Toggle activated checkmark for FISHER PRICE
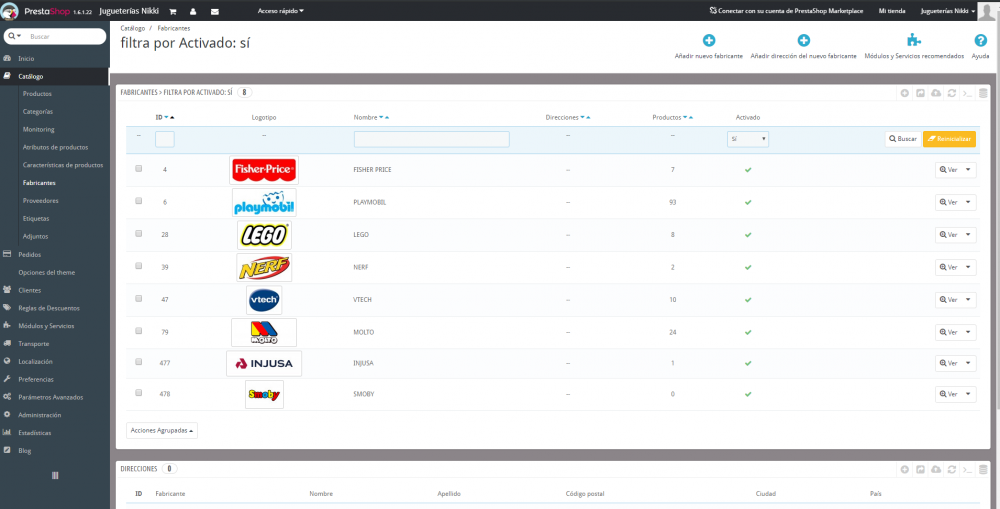 tap(748, 170)
